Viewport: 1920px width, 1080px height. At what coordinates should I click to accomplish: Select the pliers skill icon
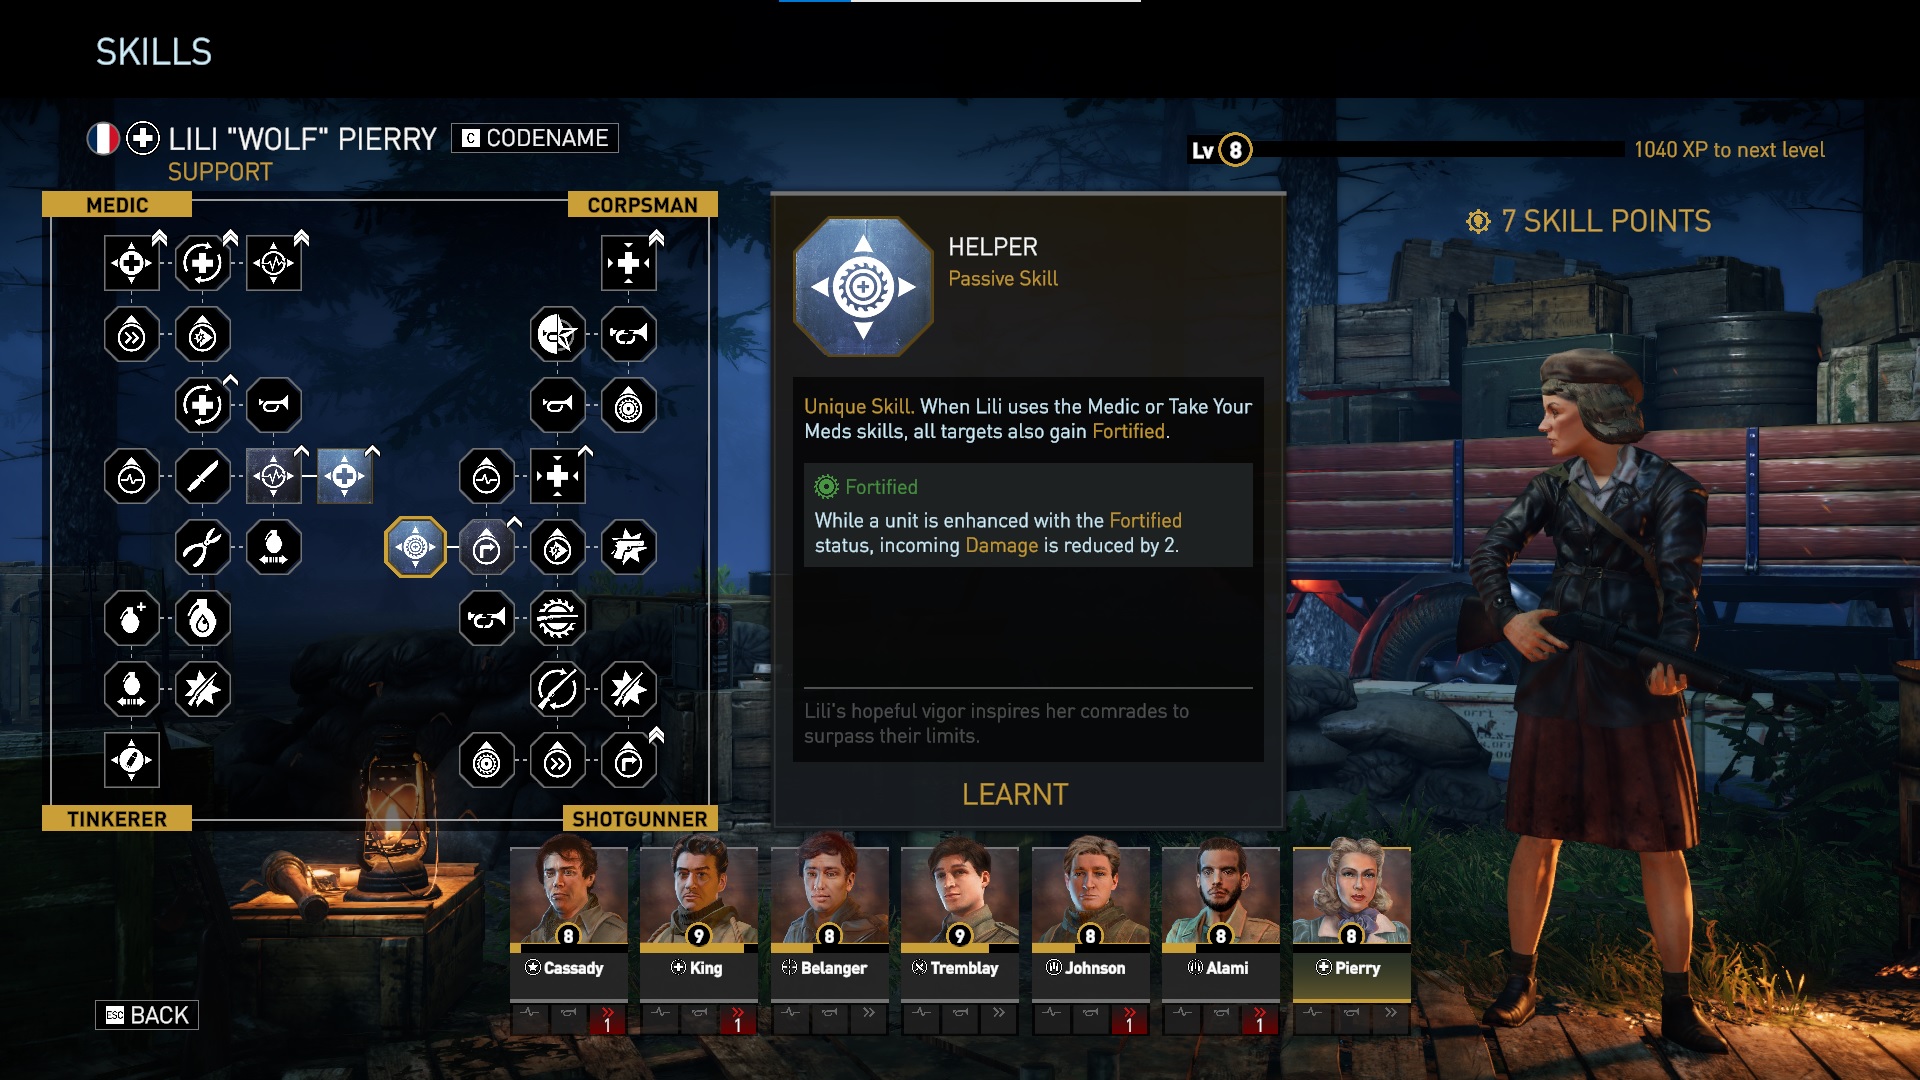coord(203,547)
